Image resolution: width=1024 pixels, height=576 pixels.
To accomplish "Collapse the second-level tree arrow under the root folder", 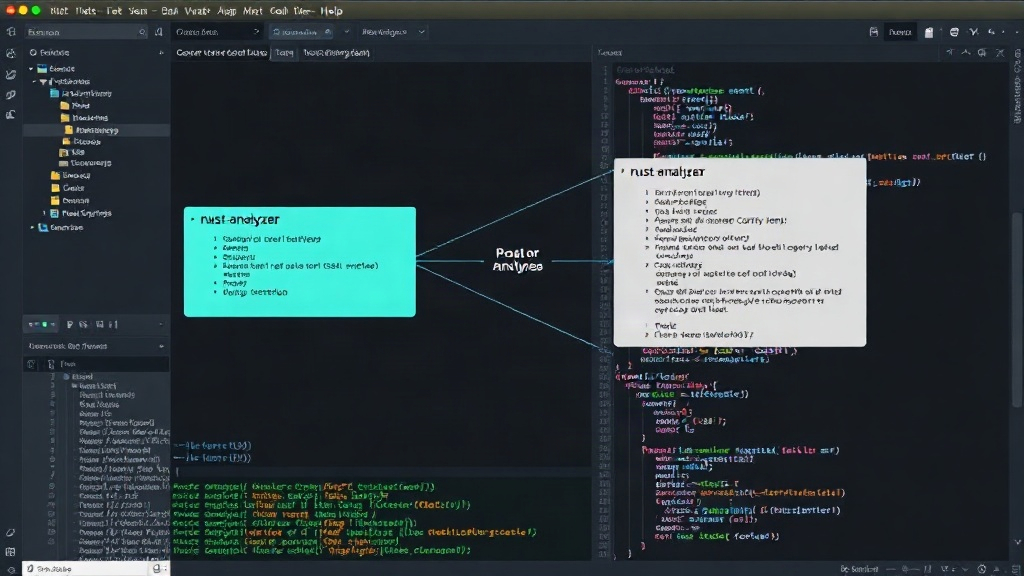I will click(x=35, y=82).
